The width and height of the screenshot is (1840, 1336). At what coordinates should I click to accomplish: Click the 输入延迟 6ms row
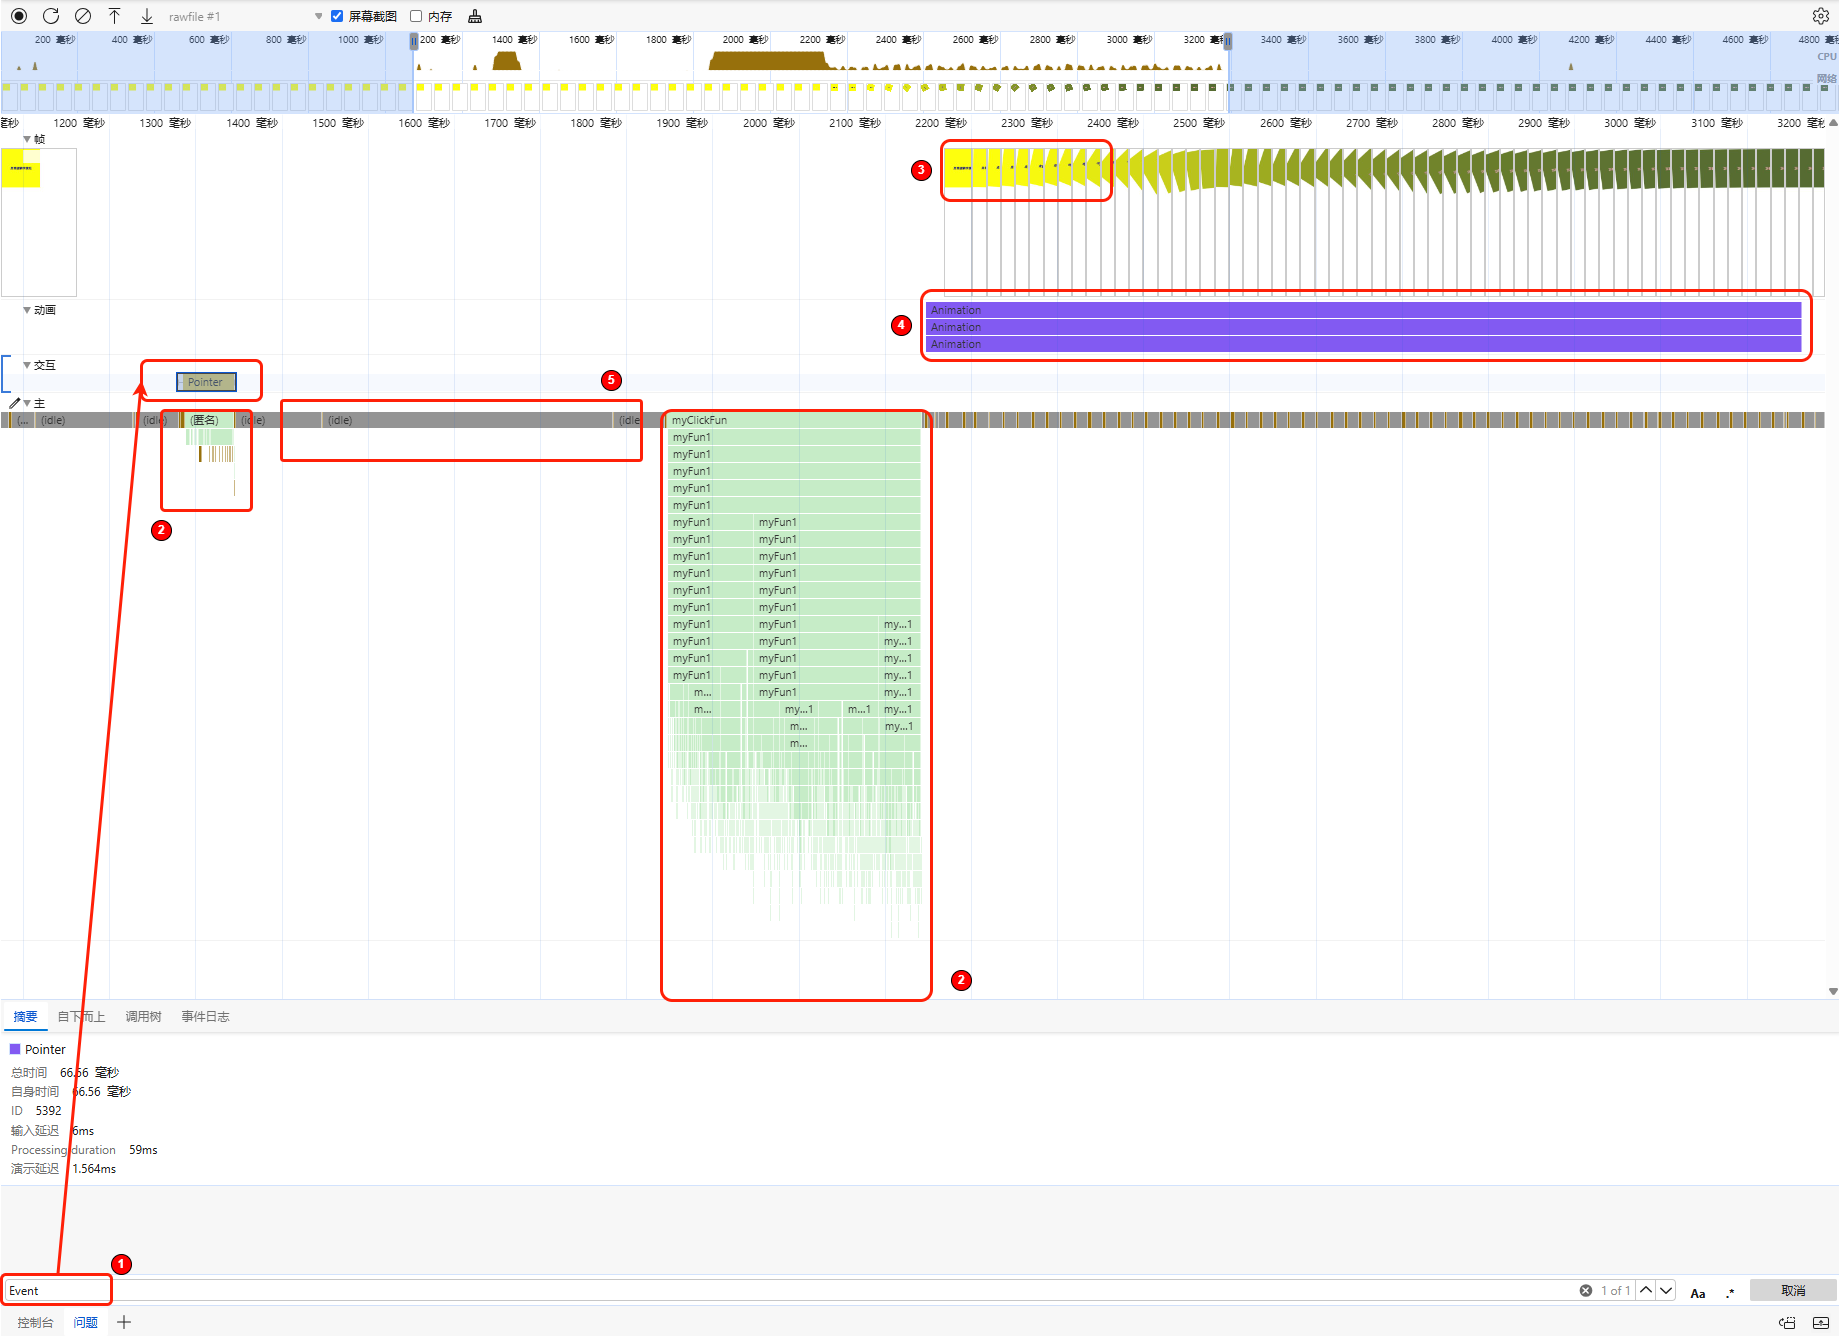pyautogui.click(x=52, y=1131)
